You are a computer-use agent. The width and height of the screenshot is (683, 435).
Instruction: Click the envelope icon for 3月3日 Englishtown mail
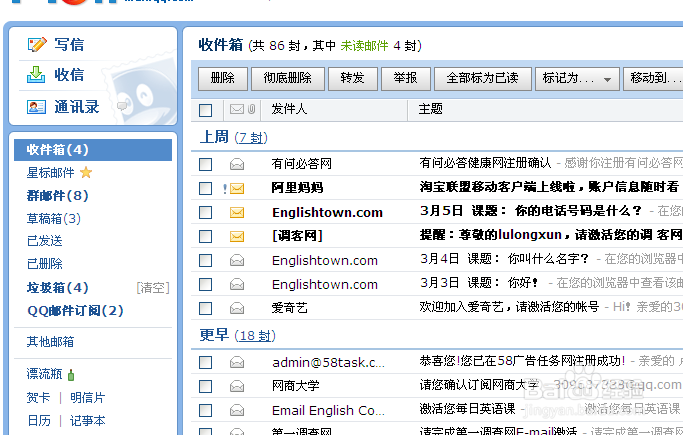(237, 284)
